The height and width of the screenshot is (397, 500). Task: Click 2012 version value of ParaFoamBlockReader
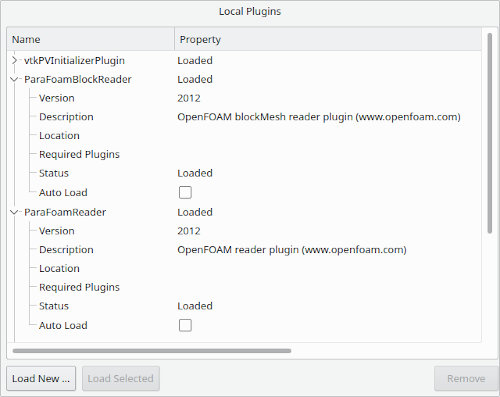(189, 98)
